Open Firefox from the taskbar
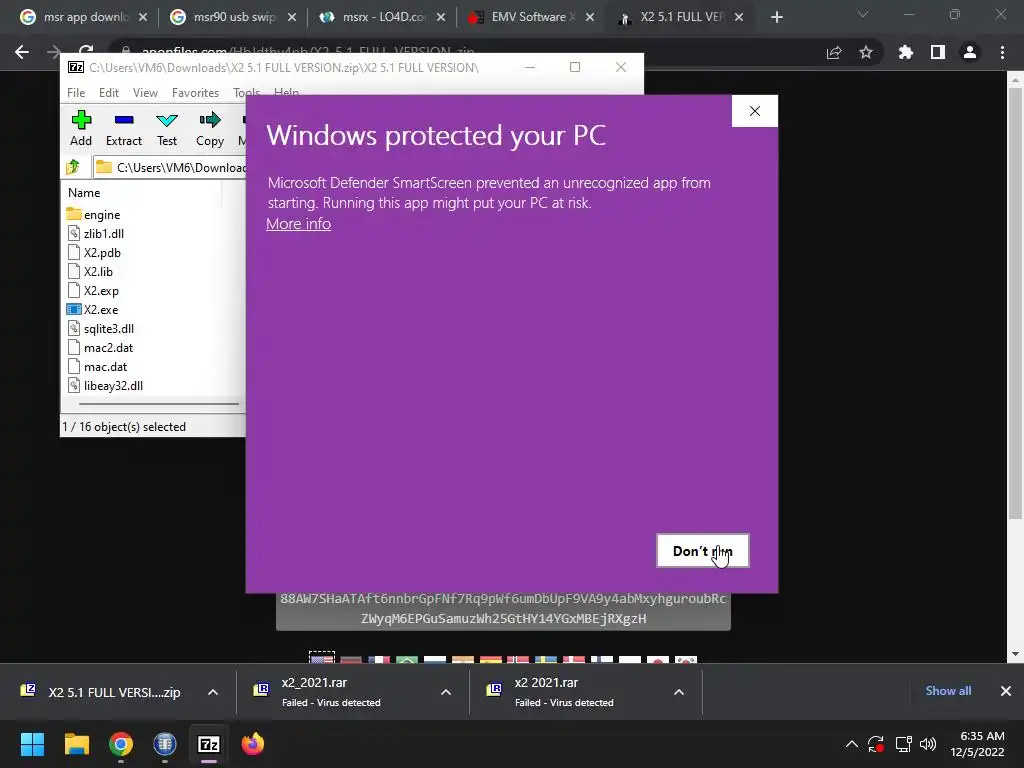The image size is (1024, 768). click(x=253, y=744)
